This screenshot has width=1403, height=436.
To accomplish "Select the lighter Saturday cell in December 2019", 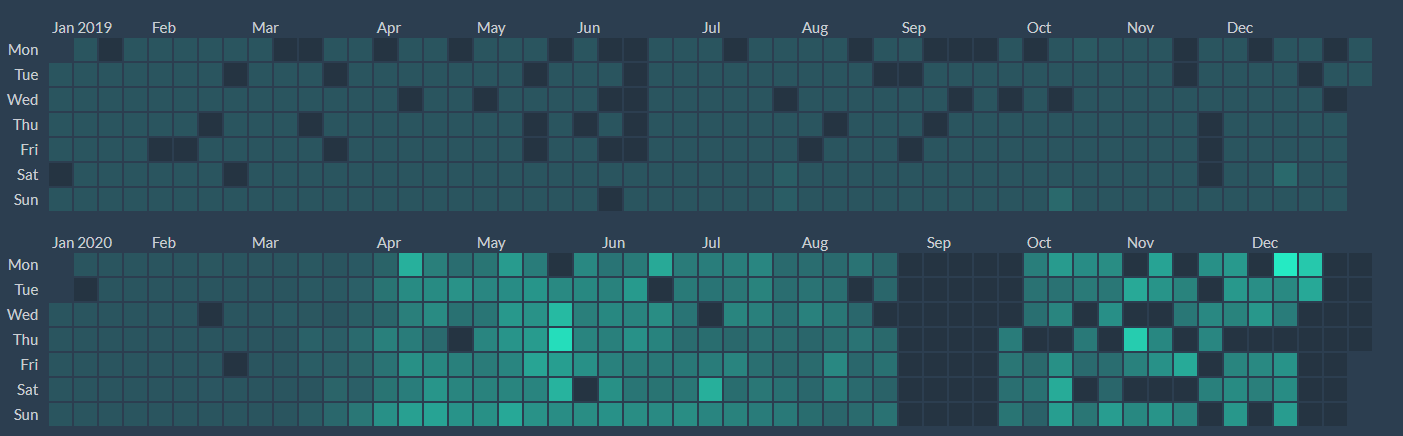I will click(1285, 174).
